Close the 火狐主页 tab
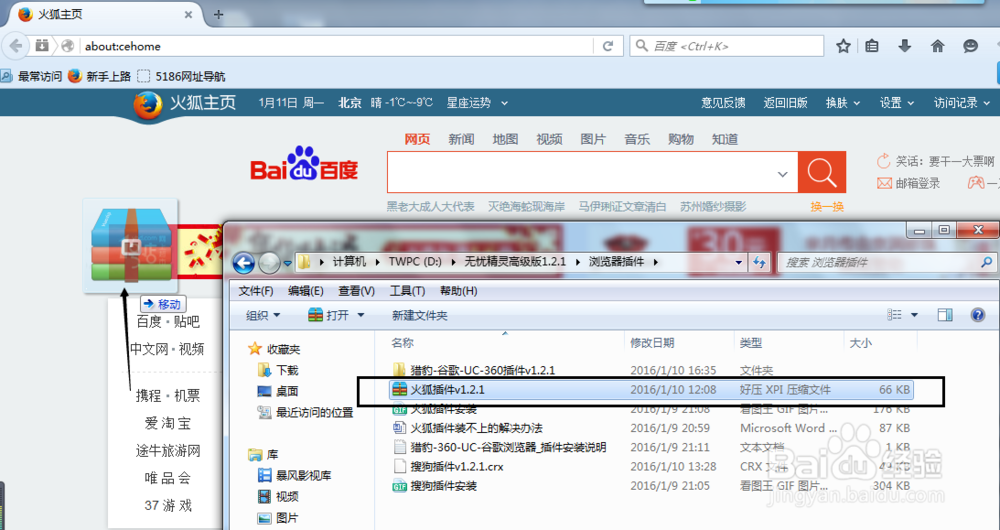This screenshot has width=1000, height=530. pos(188,14)
